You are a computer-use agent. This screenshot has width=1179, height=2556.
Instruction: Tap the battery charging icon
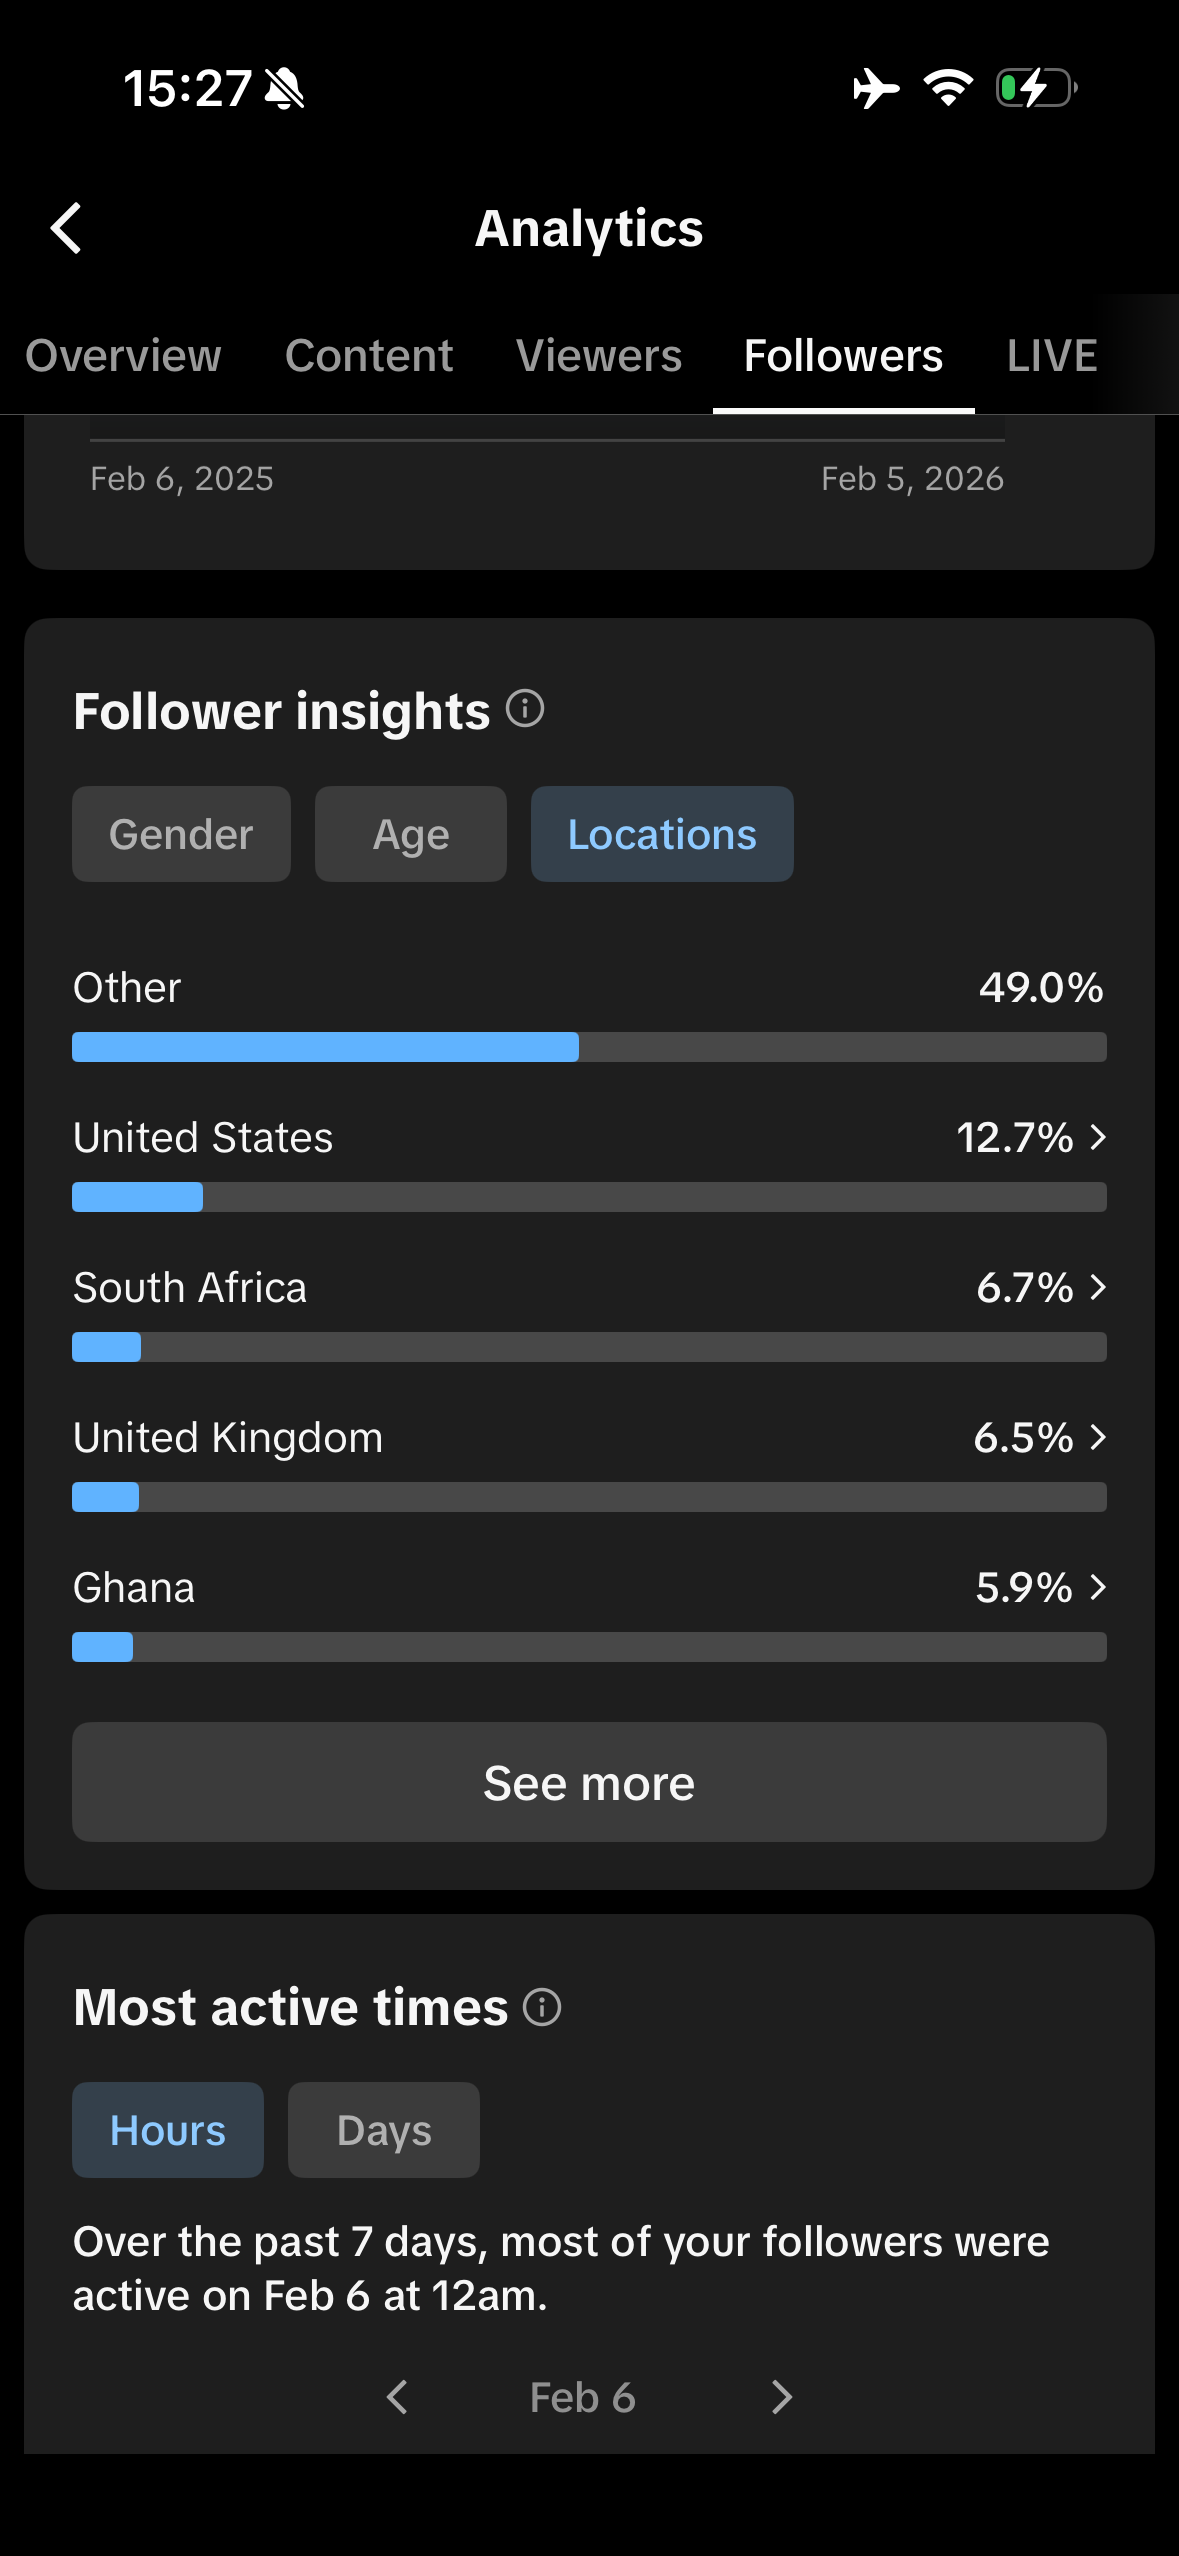[x=1036, y=88]
